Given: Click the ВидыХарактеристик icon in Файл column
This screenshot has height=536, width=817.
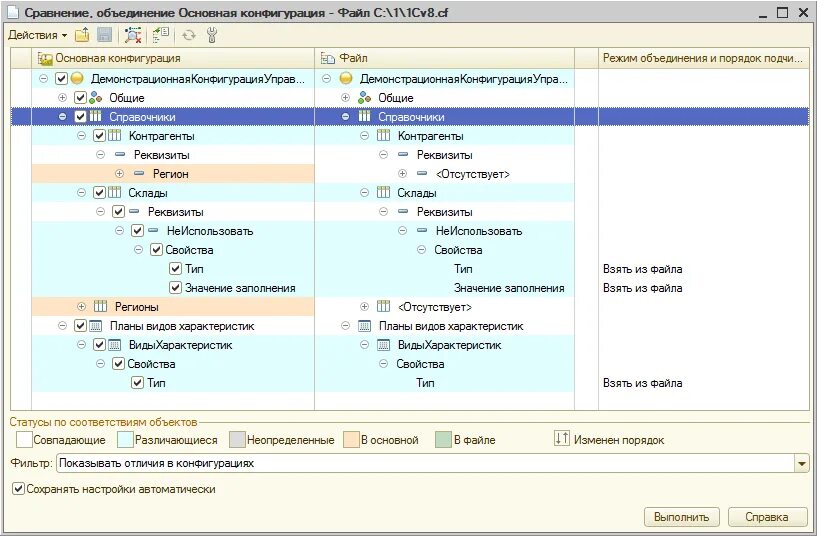Looking at the screenshot, I should [383, 345].
